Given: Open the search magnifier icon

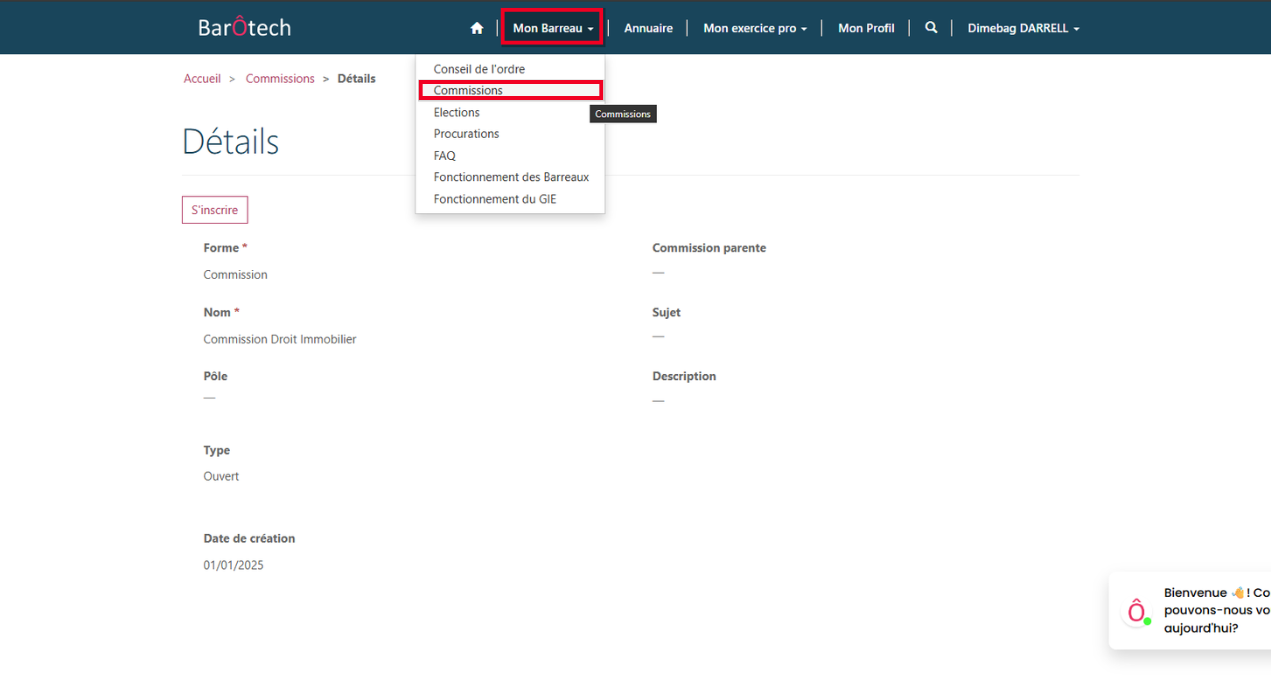Looking at the screenshot, I should point(931,28).
